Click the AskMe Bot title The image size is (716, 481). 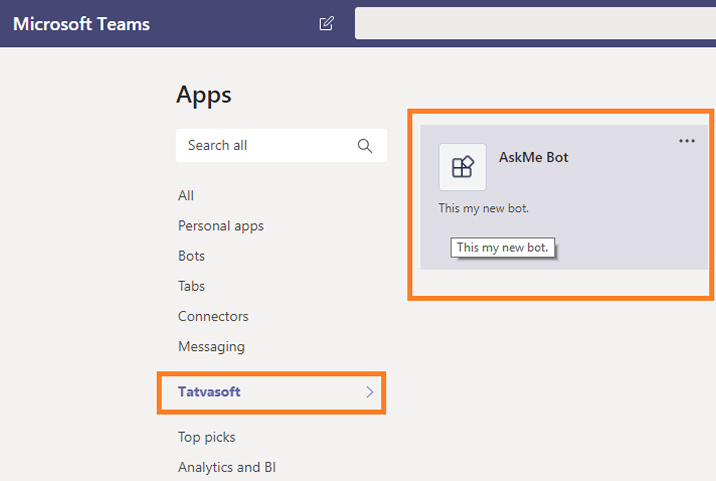tap(533, 157)
